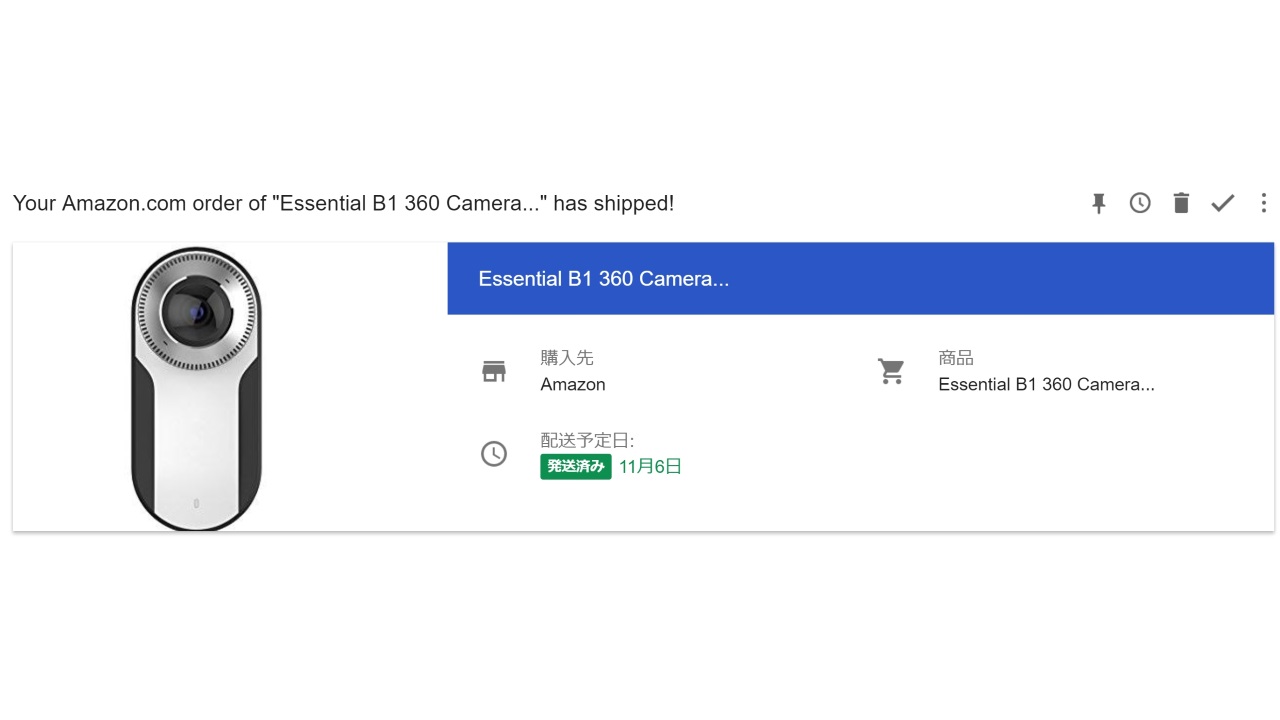The height and width of the screenshot is (720, 1280).
Task: Click the blue header title Essential B1 360 Camera
Action: click(x=604, y=279)
